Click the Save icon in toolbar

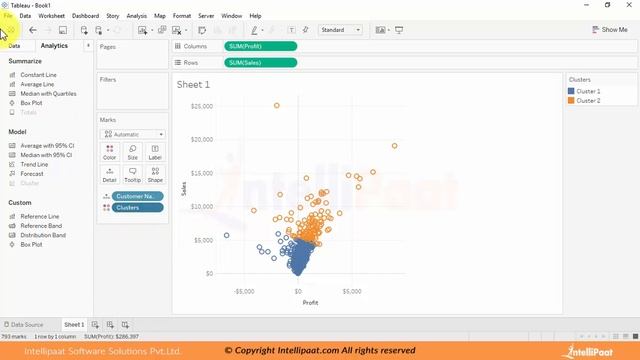63,30
